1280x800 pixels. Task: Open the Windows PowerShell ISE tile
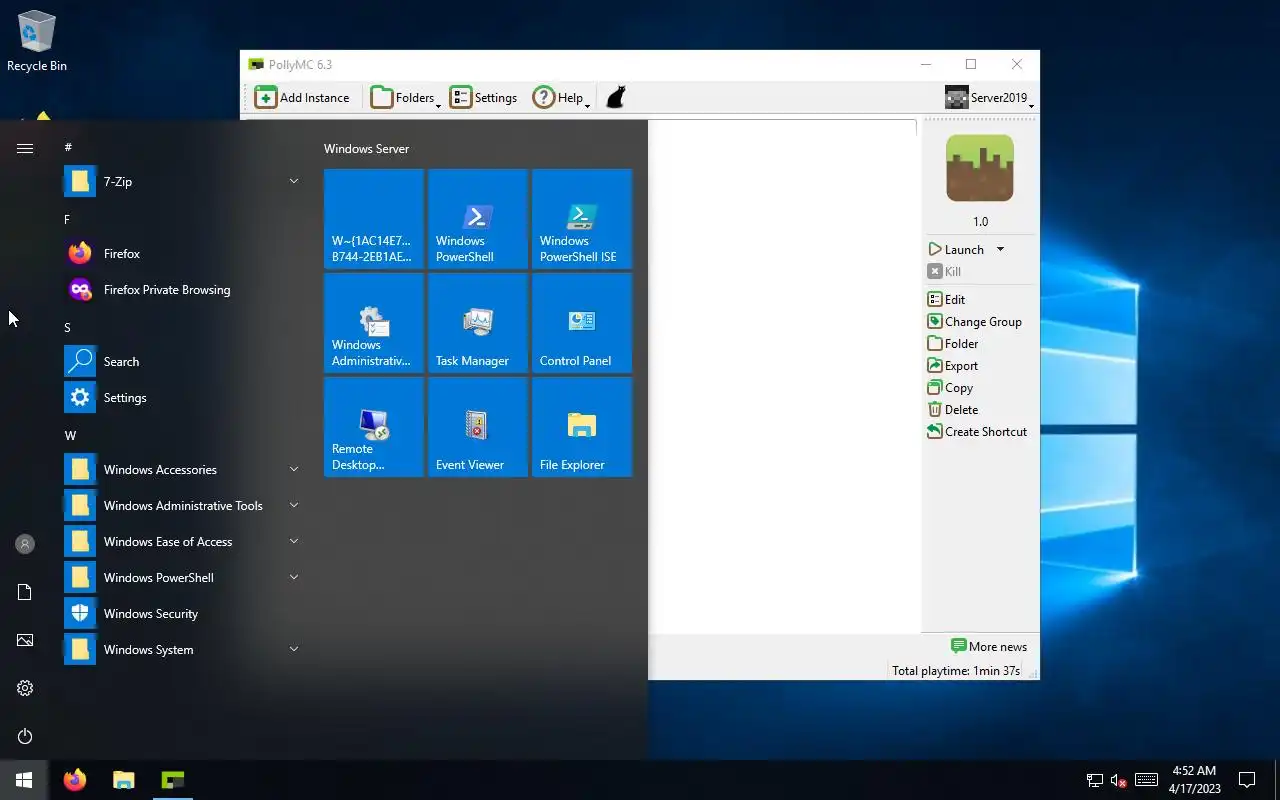click(x=582, y=219)
